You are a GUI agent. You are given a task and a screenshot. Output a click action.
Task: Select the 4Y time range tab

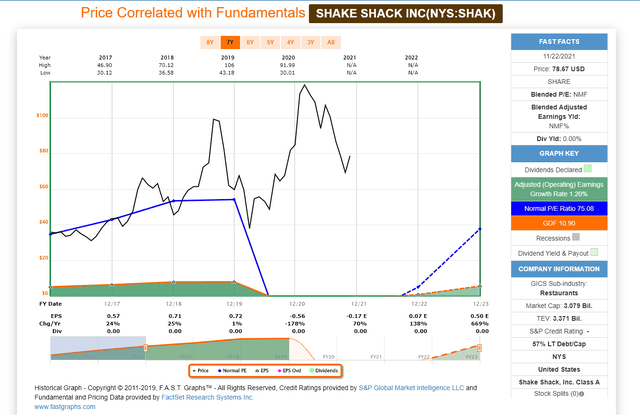pyautogui.click(x=290, y=42)
